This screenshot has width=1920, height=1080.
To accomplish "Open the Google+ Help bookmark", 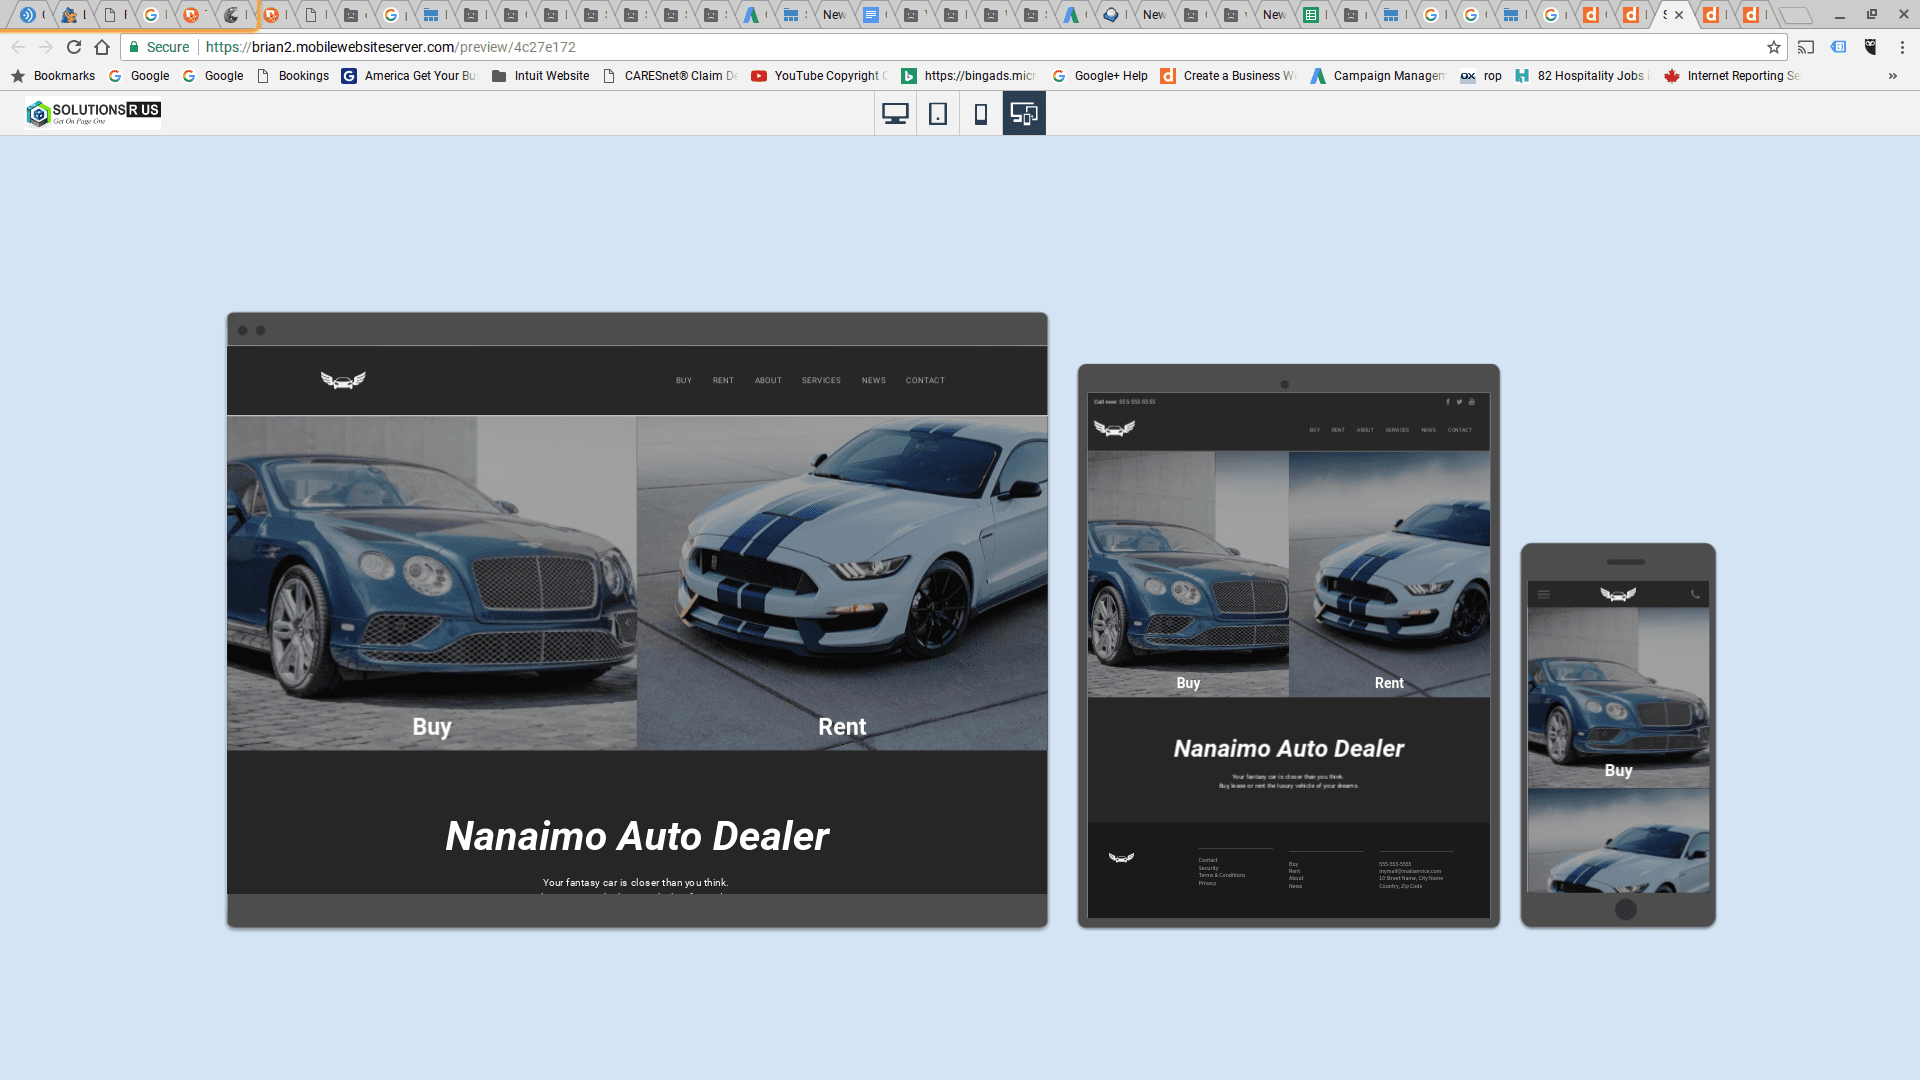I will click(x=1100, y=76).
